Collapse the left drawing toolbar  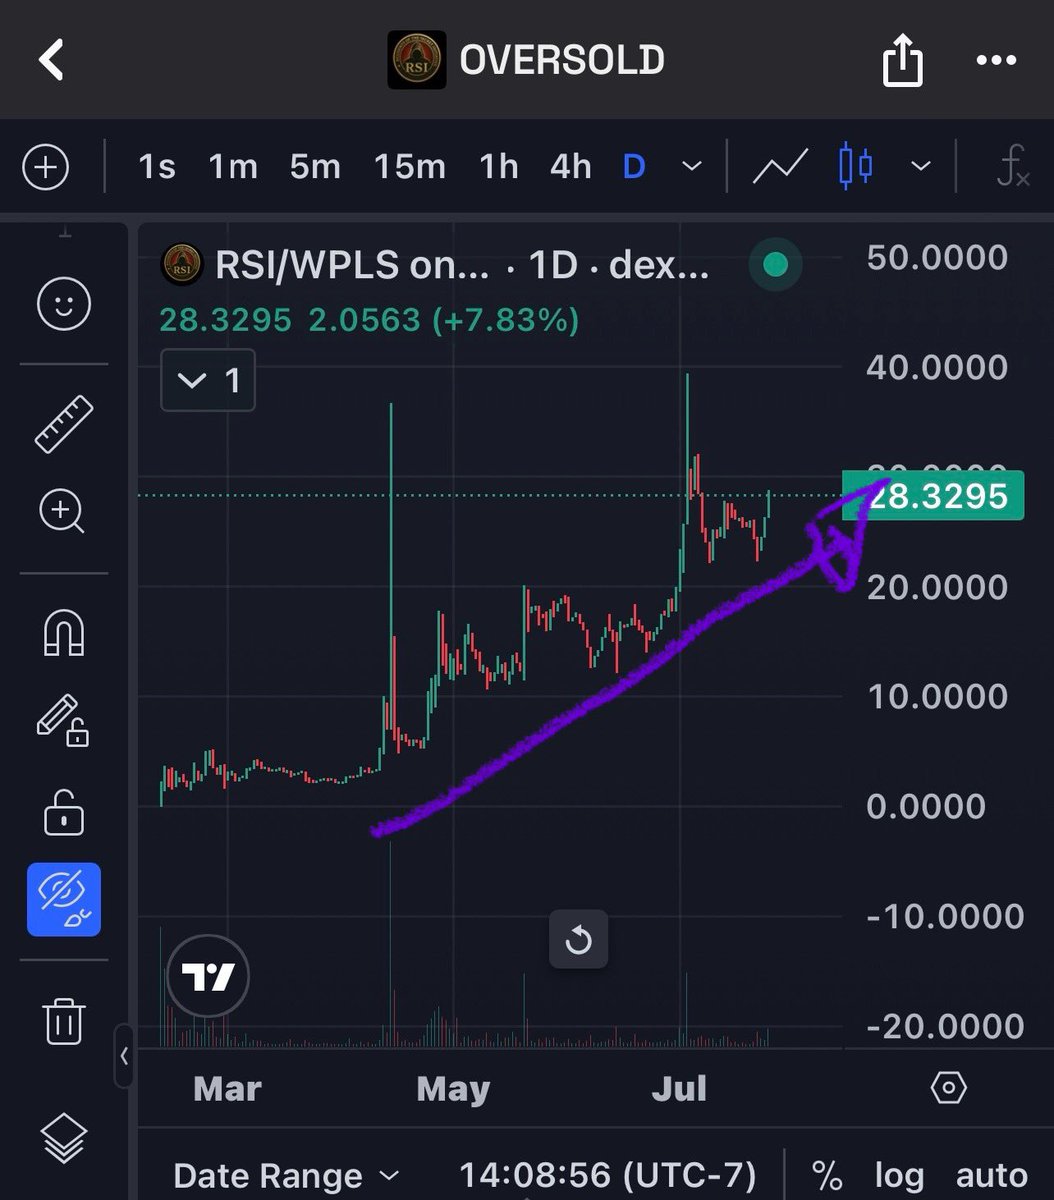pyautogui.click(x=124, y=1055)
